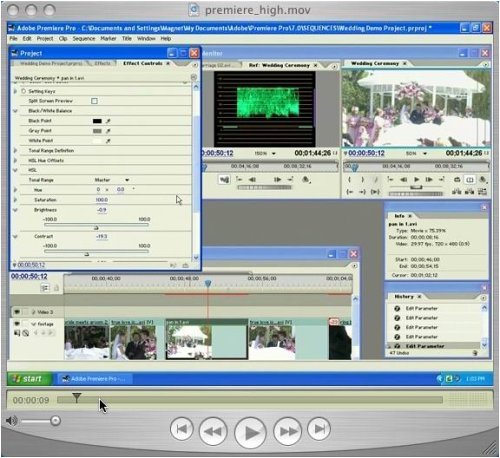Toggle Footage track visibility eye
Viewport: 500px width, 458px height.
(17, 324)
